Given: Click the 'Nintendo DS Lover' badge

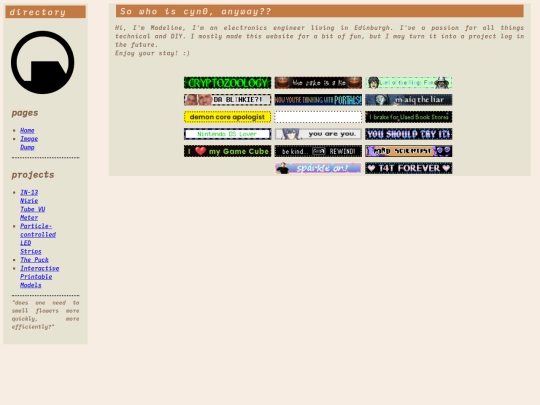Looking at the screenshot, I should click(227, 134).
